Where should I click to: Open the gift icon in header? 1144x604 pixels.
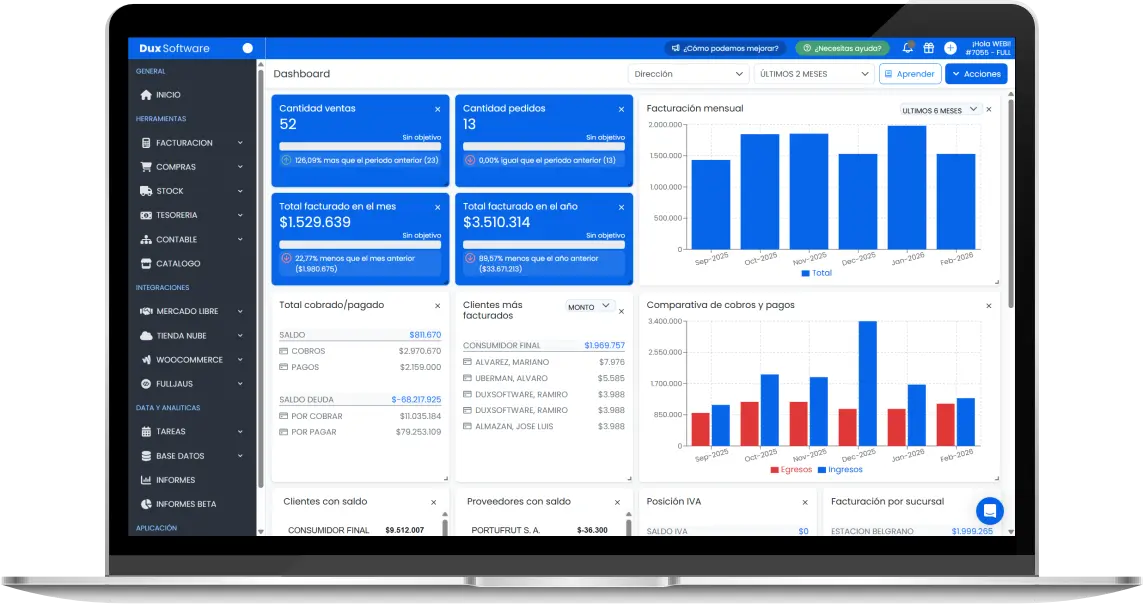pos(928,48)
